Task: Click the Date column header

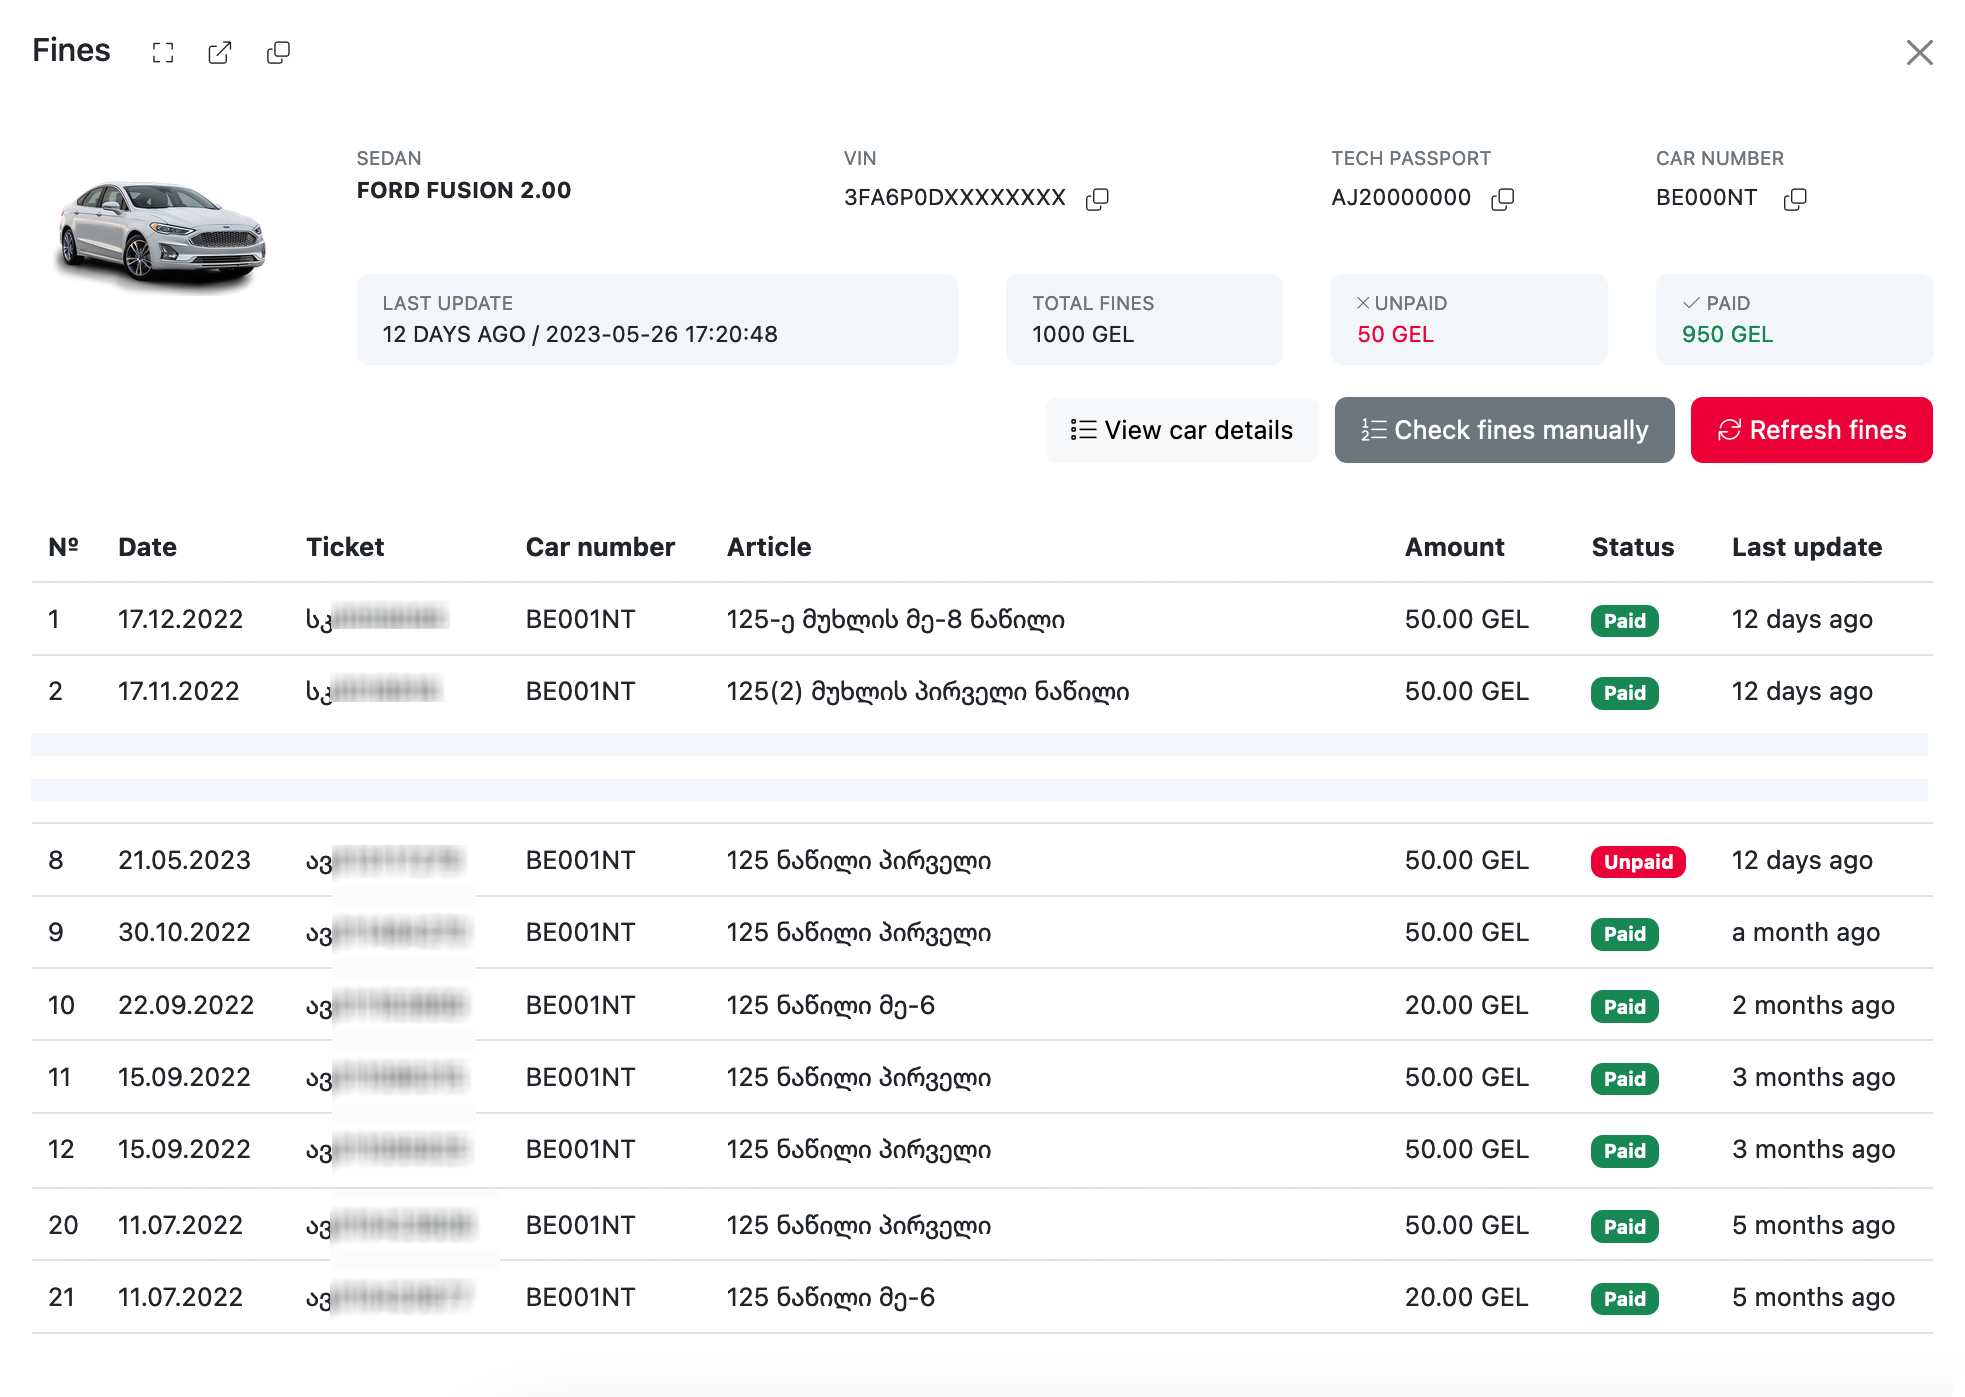Action: 147,547
